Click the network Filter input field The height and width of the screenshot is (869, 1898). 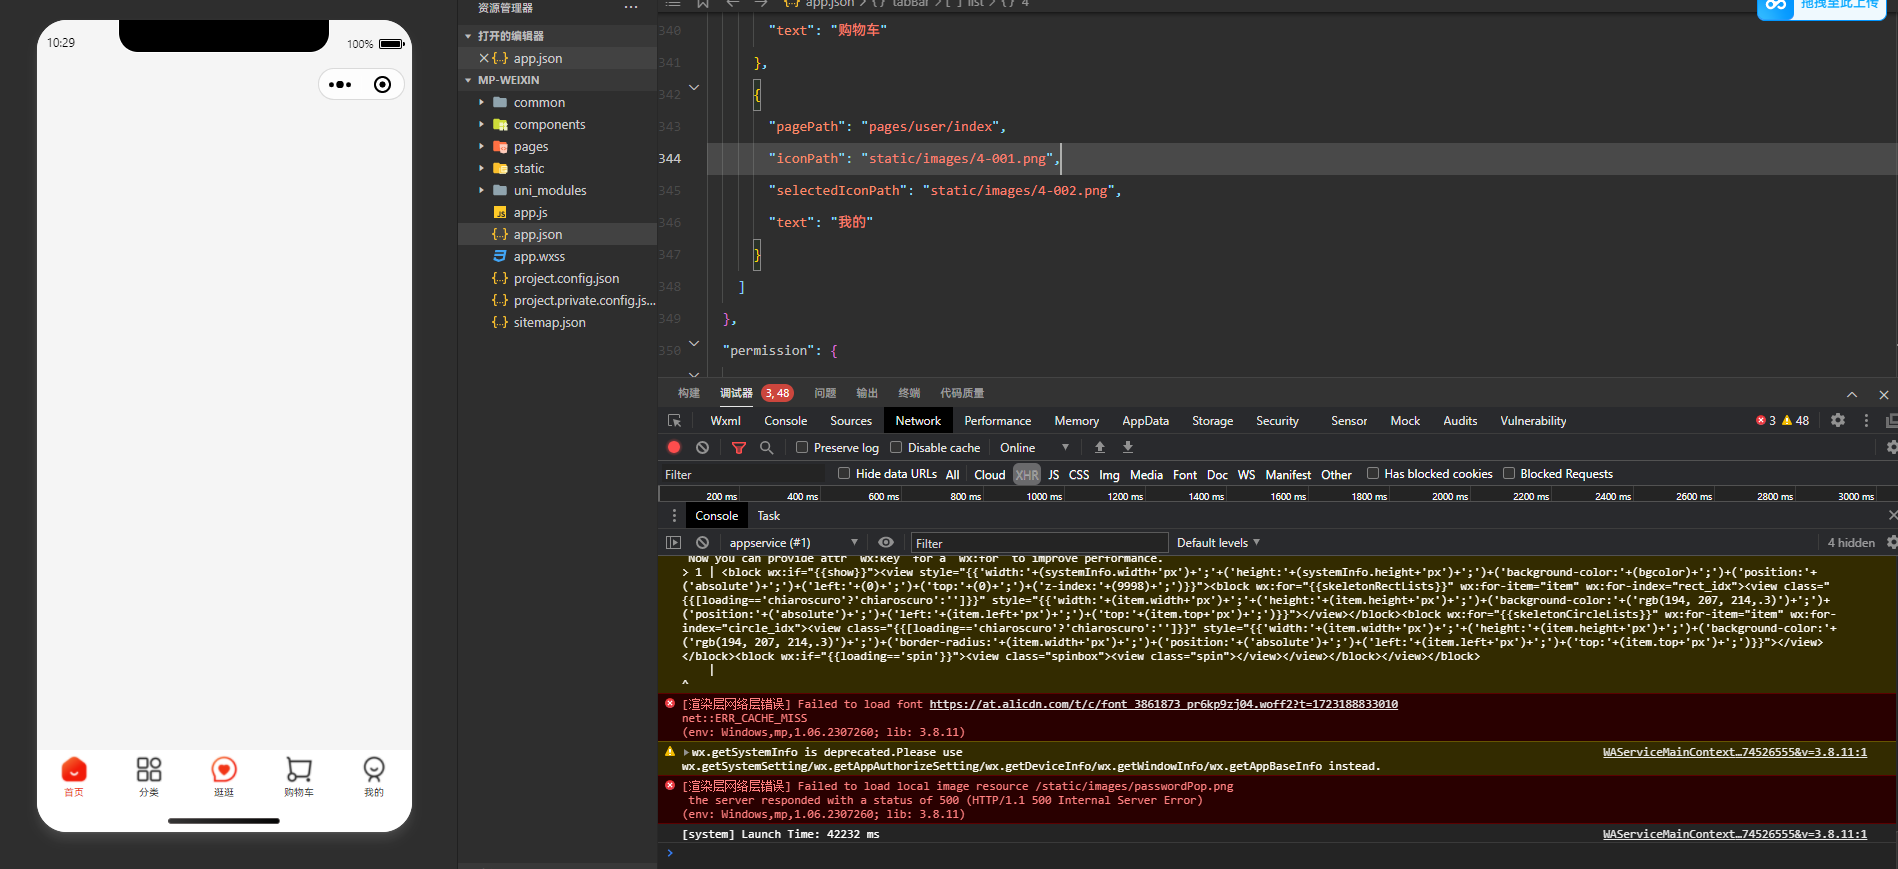[x=743, y=475]
